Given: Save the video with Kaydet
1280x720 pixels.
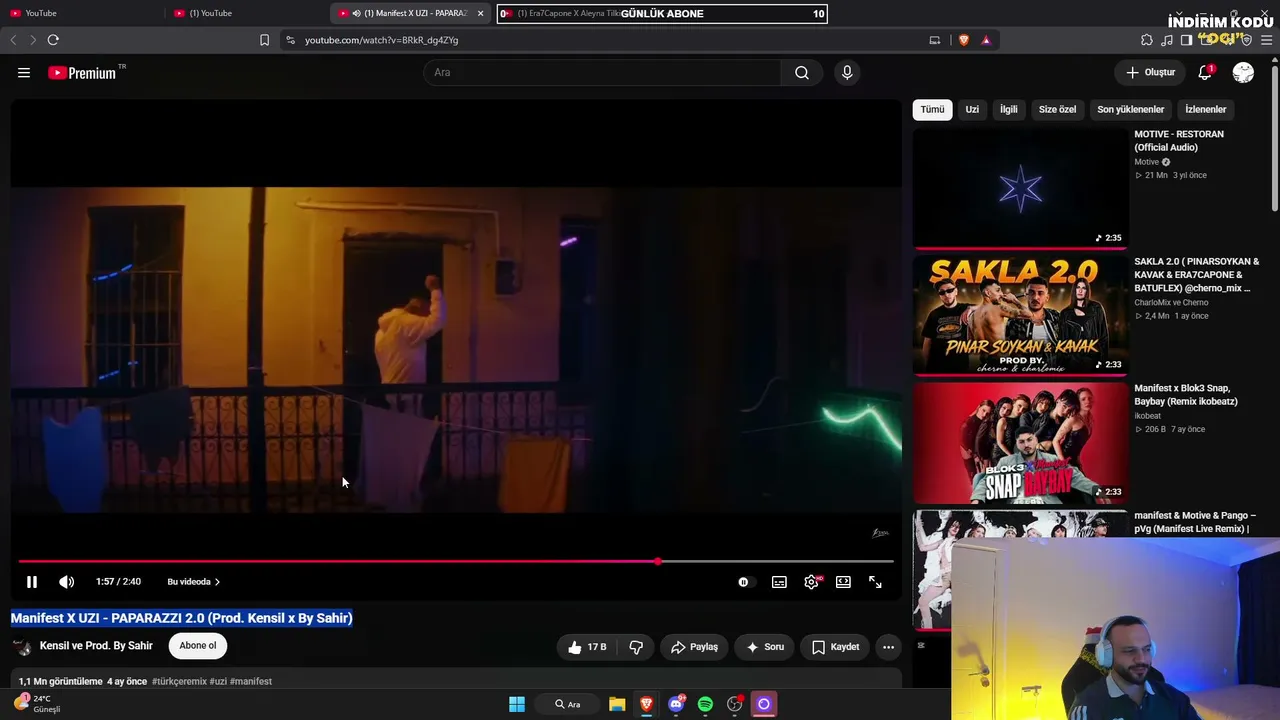Looking at the screenshot, I should (x=835, y=647).
